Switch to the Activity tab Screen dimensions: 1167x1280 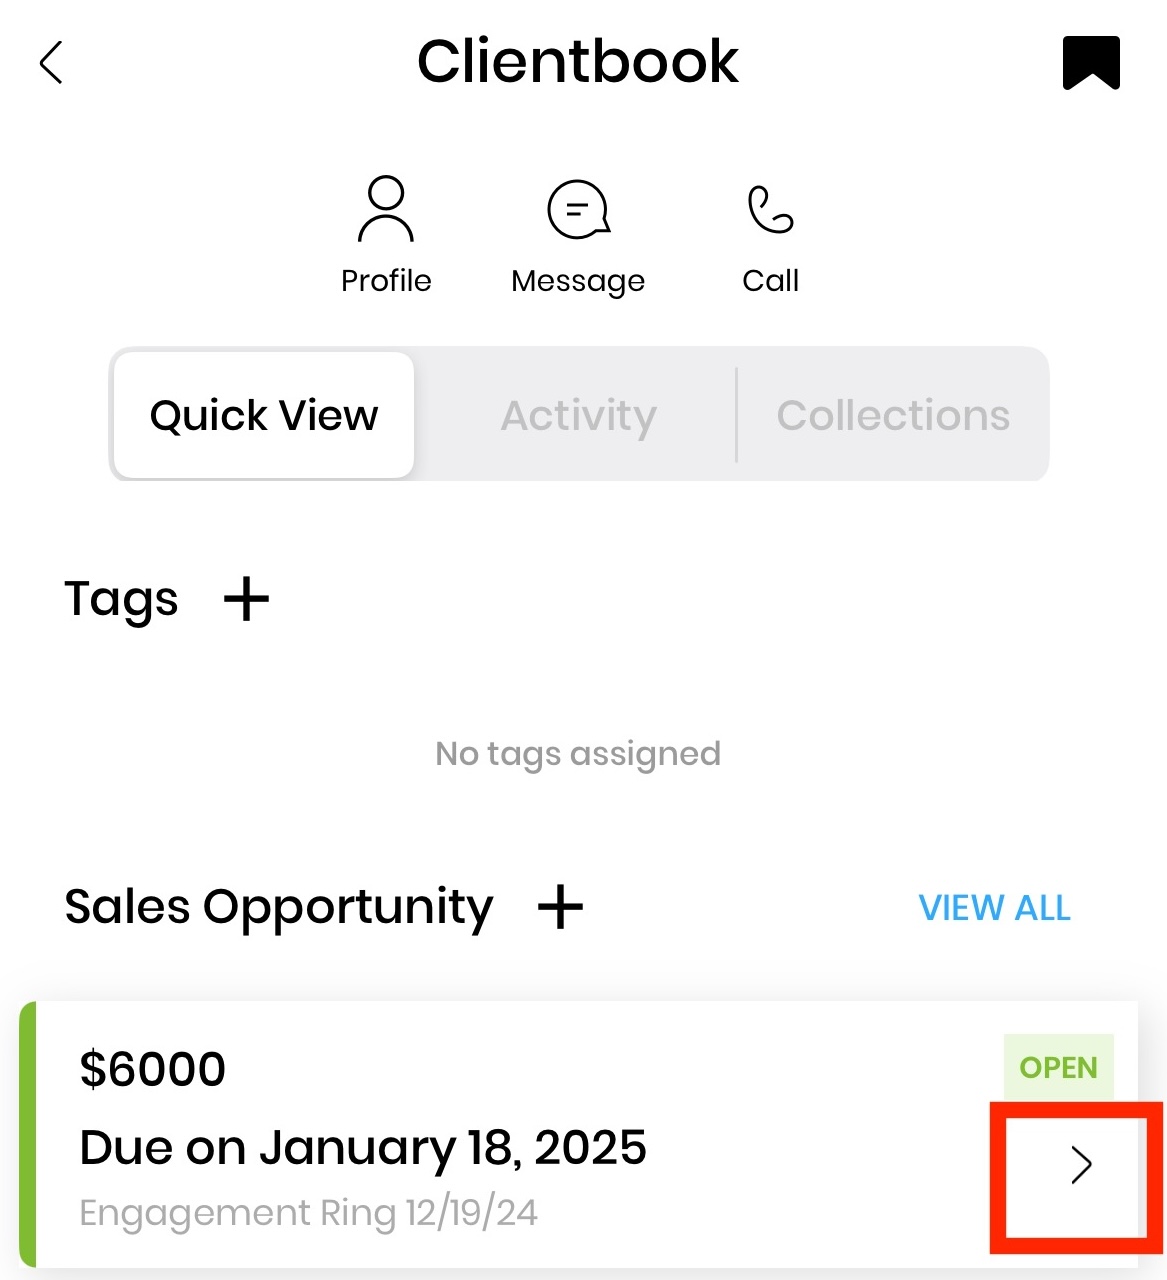(578, 415)
